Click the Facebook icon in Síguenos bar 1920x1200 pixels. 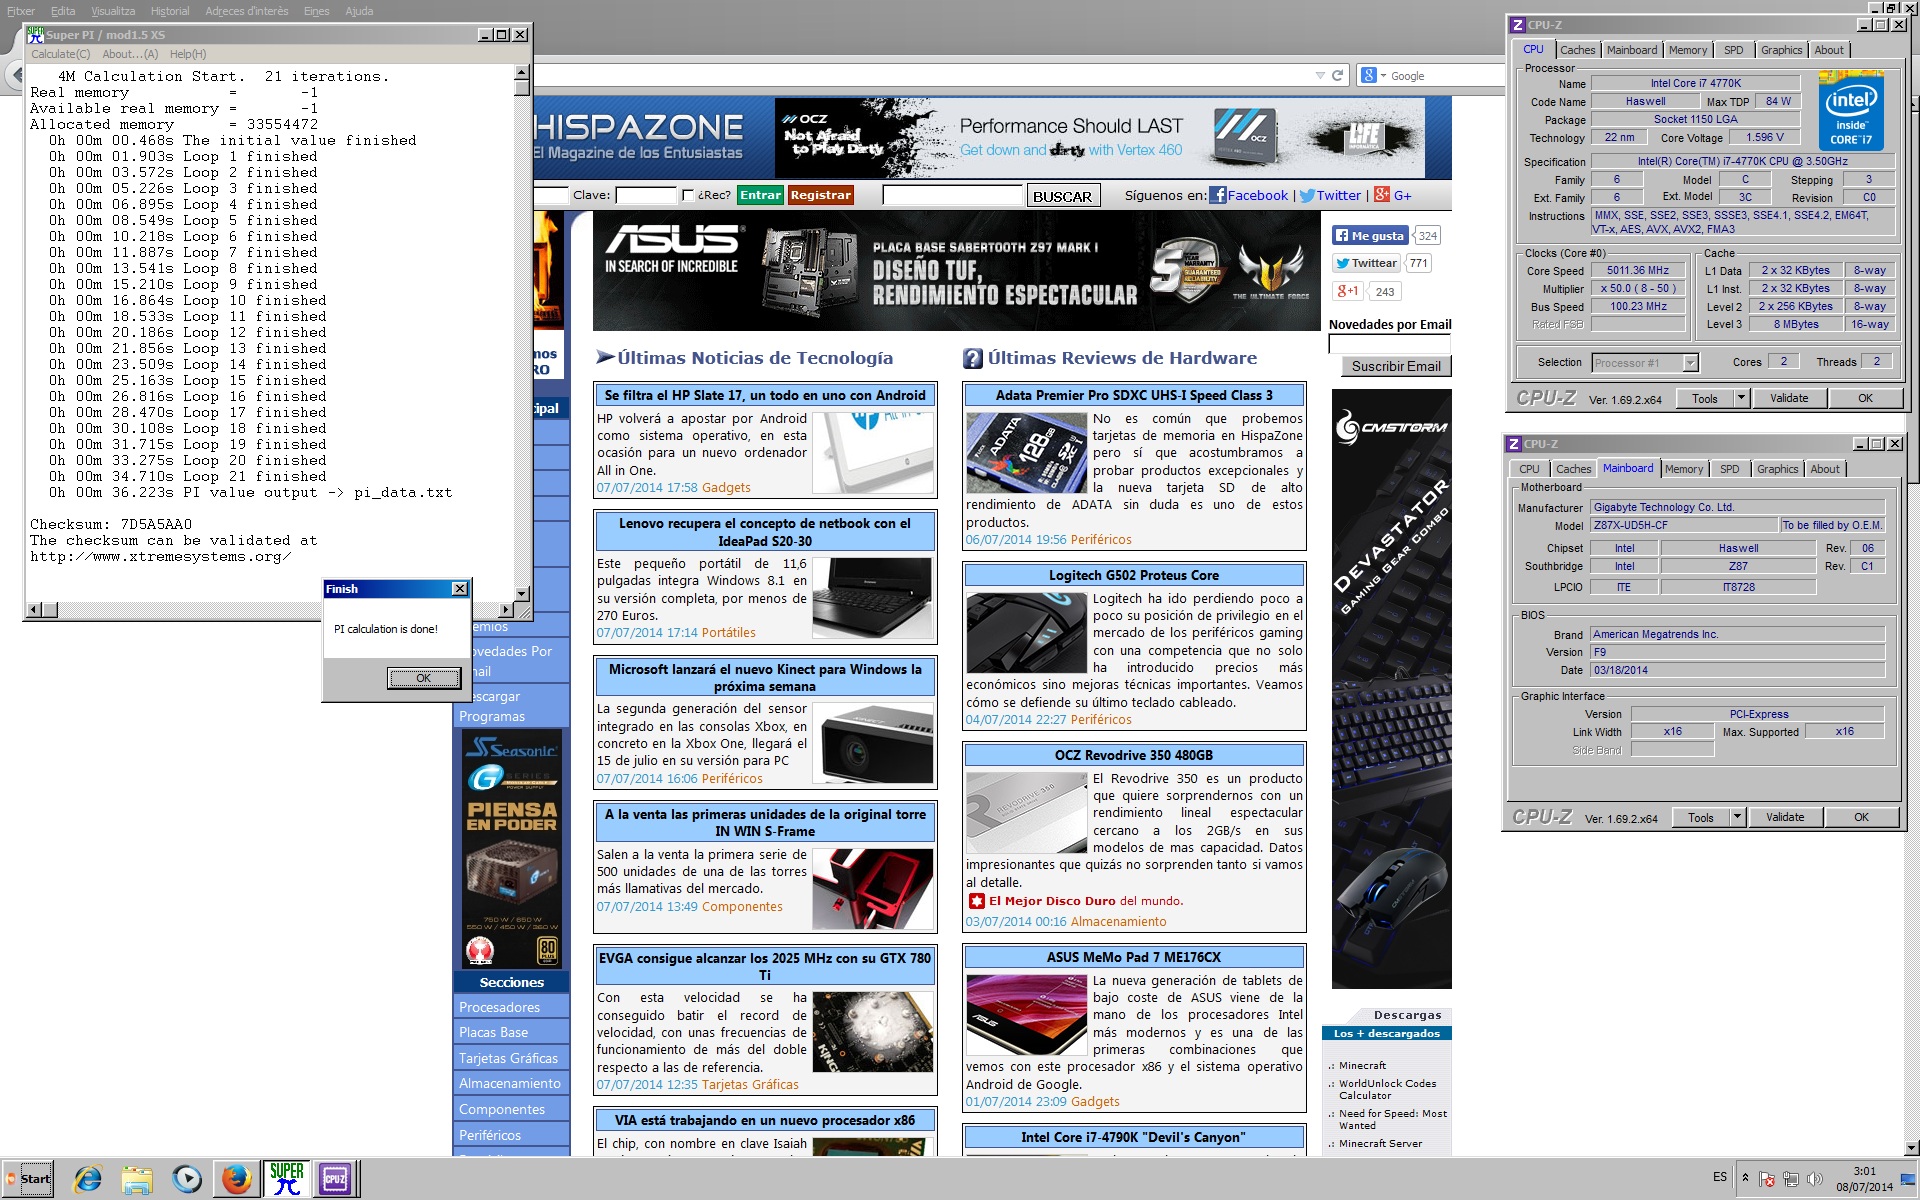pyautogui.click(x=1217, y=195)
